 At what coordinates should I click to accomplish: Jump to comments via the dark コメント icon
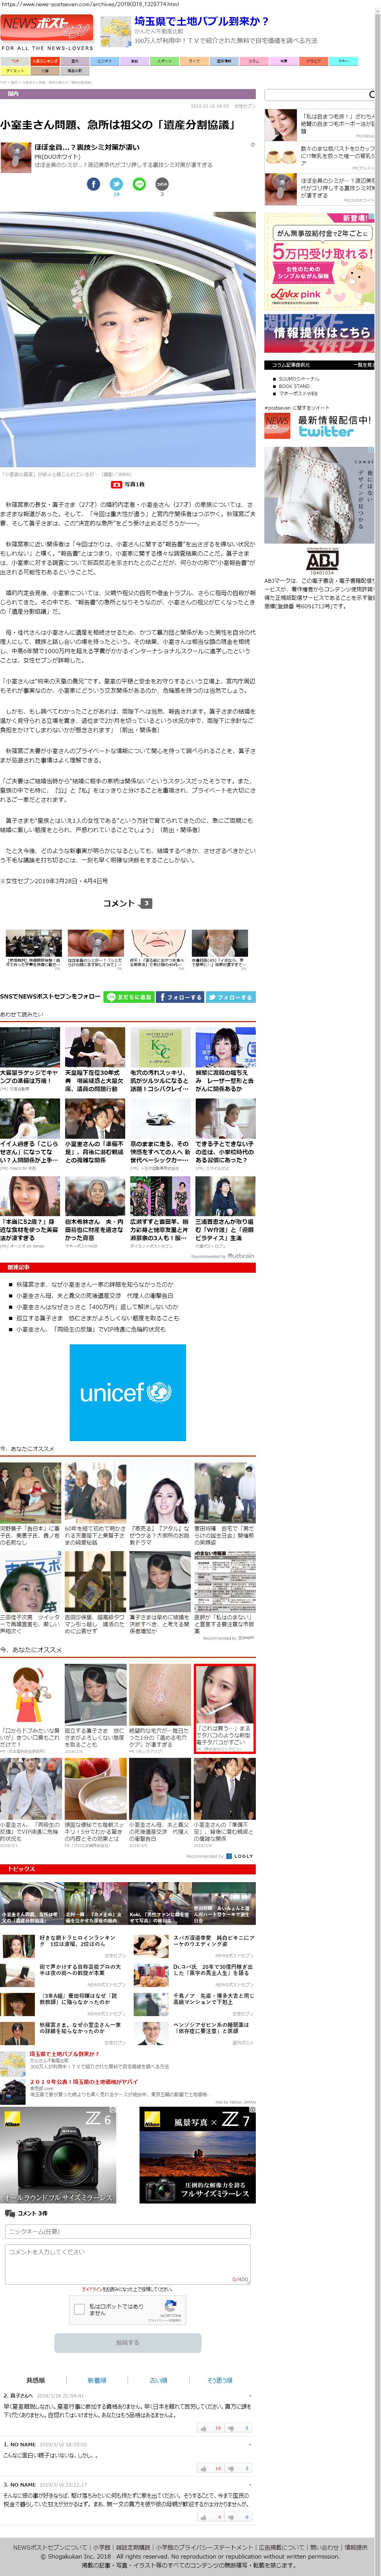click(x=162, y=184)
